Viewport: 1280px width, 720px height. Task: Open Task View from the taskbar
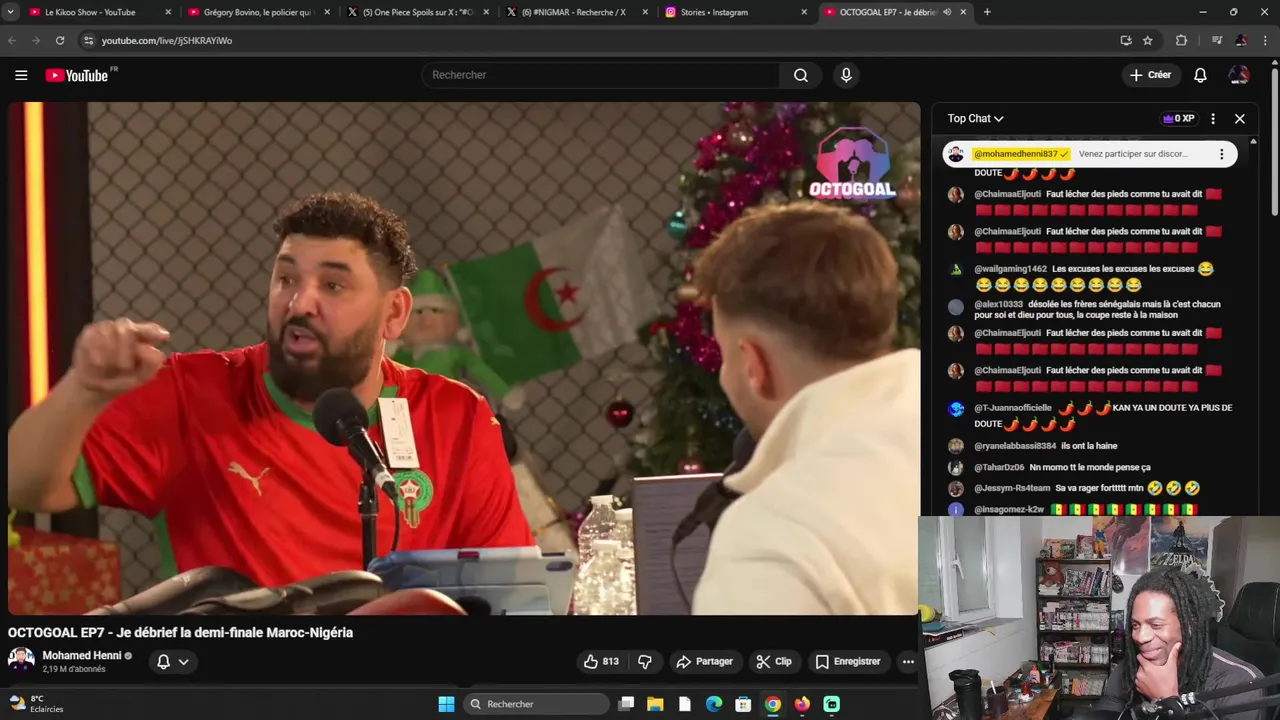tap(626, 704)
